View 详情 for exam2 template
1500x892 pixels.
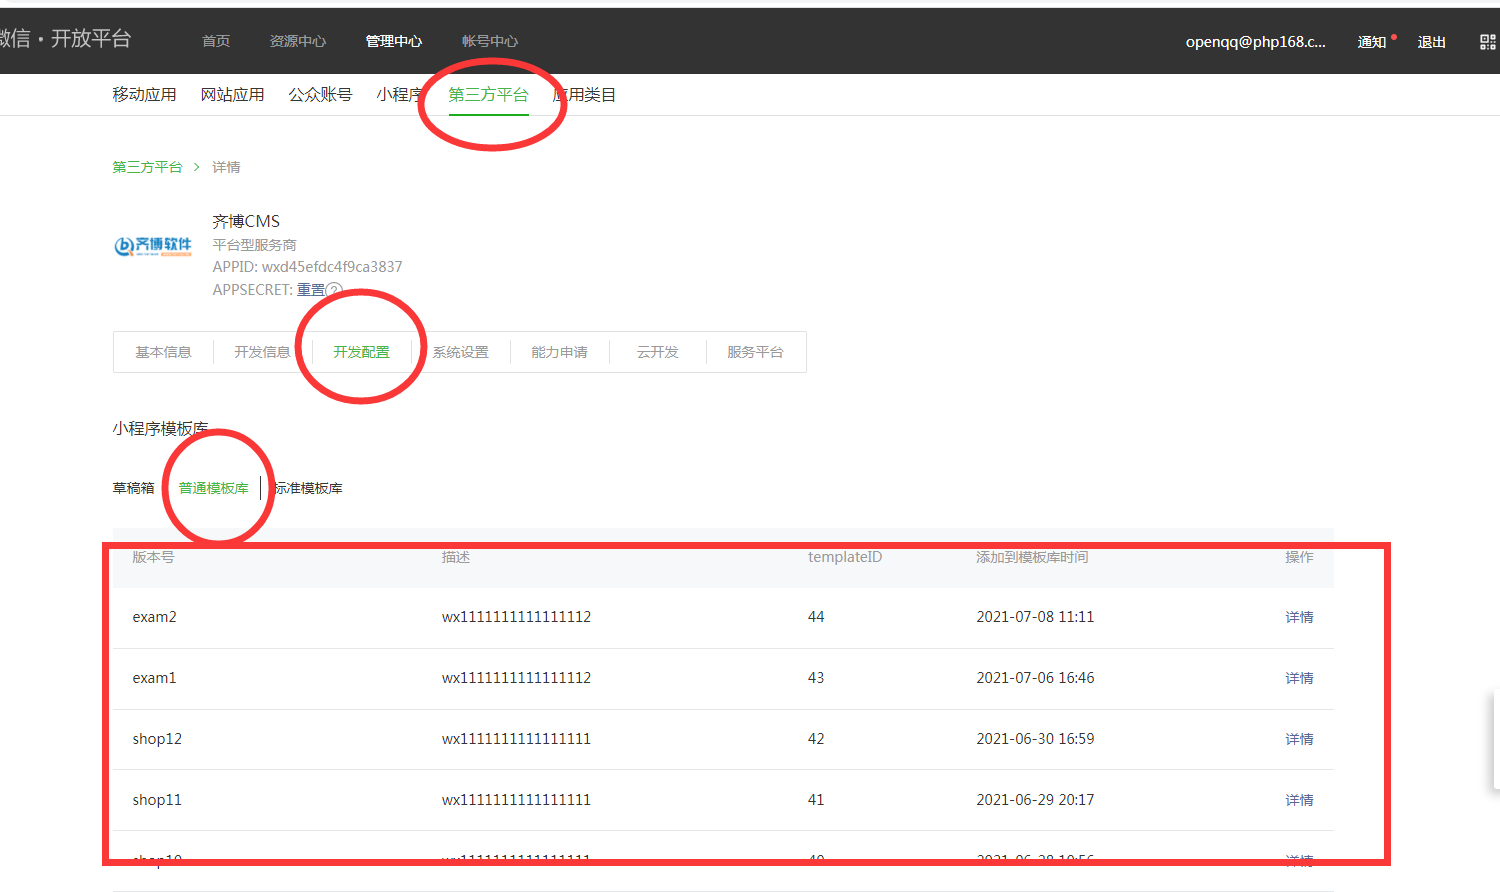tap(1299, 617)
